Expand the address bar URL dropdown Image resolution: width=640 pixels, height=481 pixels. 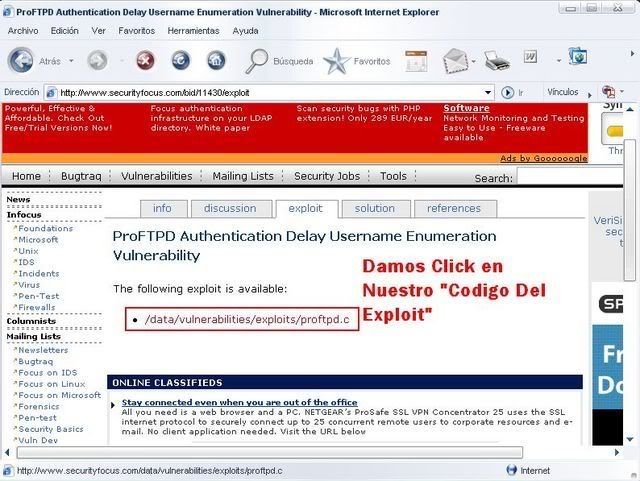coord(487,93)
